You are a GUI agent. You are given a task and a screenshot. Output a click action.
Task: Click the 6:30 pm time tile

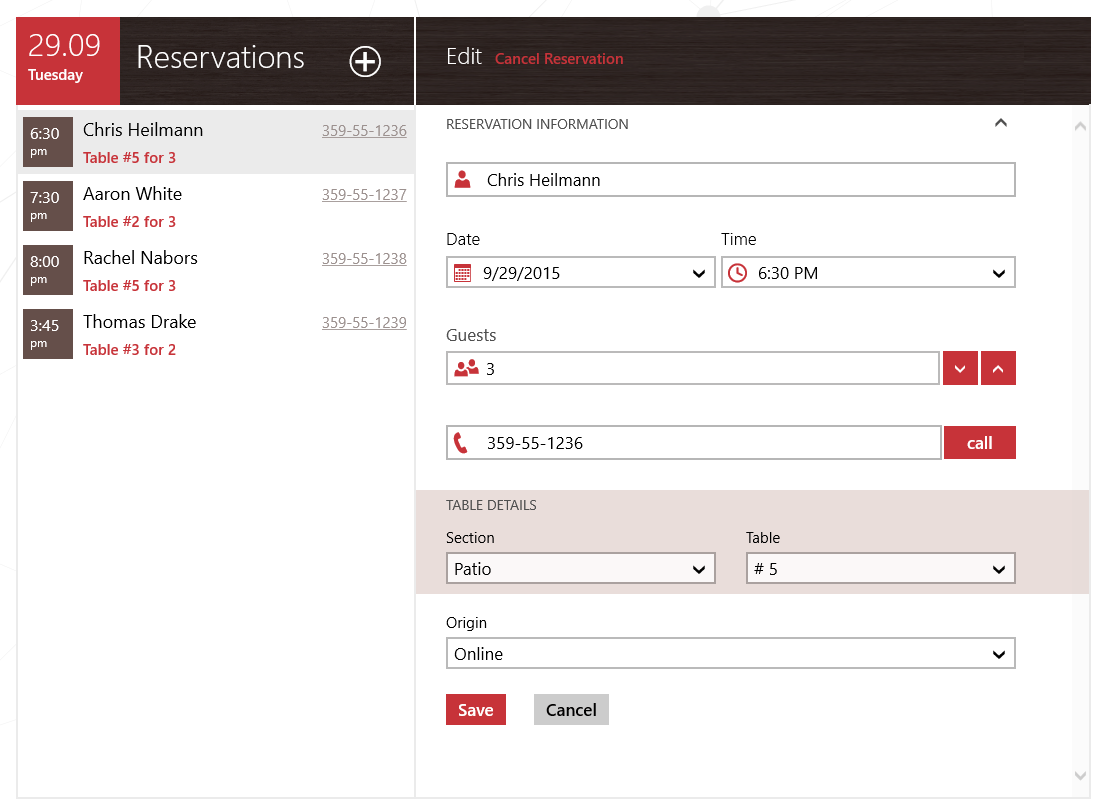point(48,142)
